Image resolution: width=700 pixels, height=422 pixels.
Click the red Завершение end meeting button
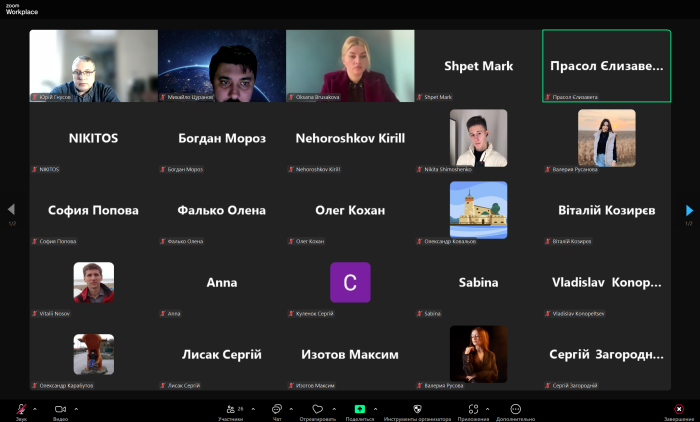point(678,409)
